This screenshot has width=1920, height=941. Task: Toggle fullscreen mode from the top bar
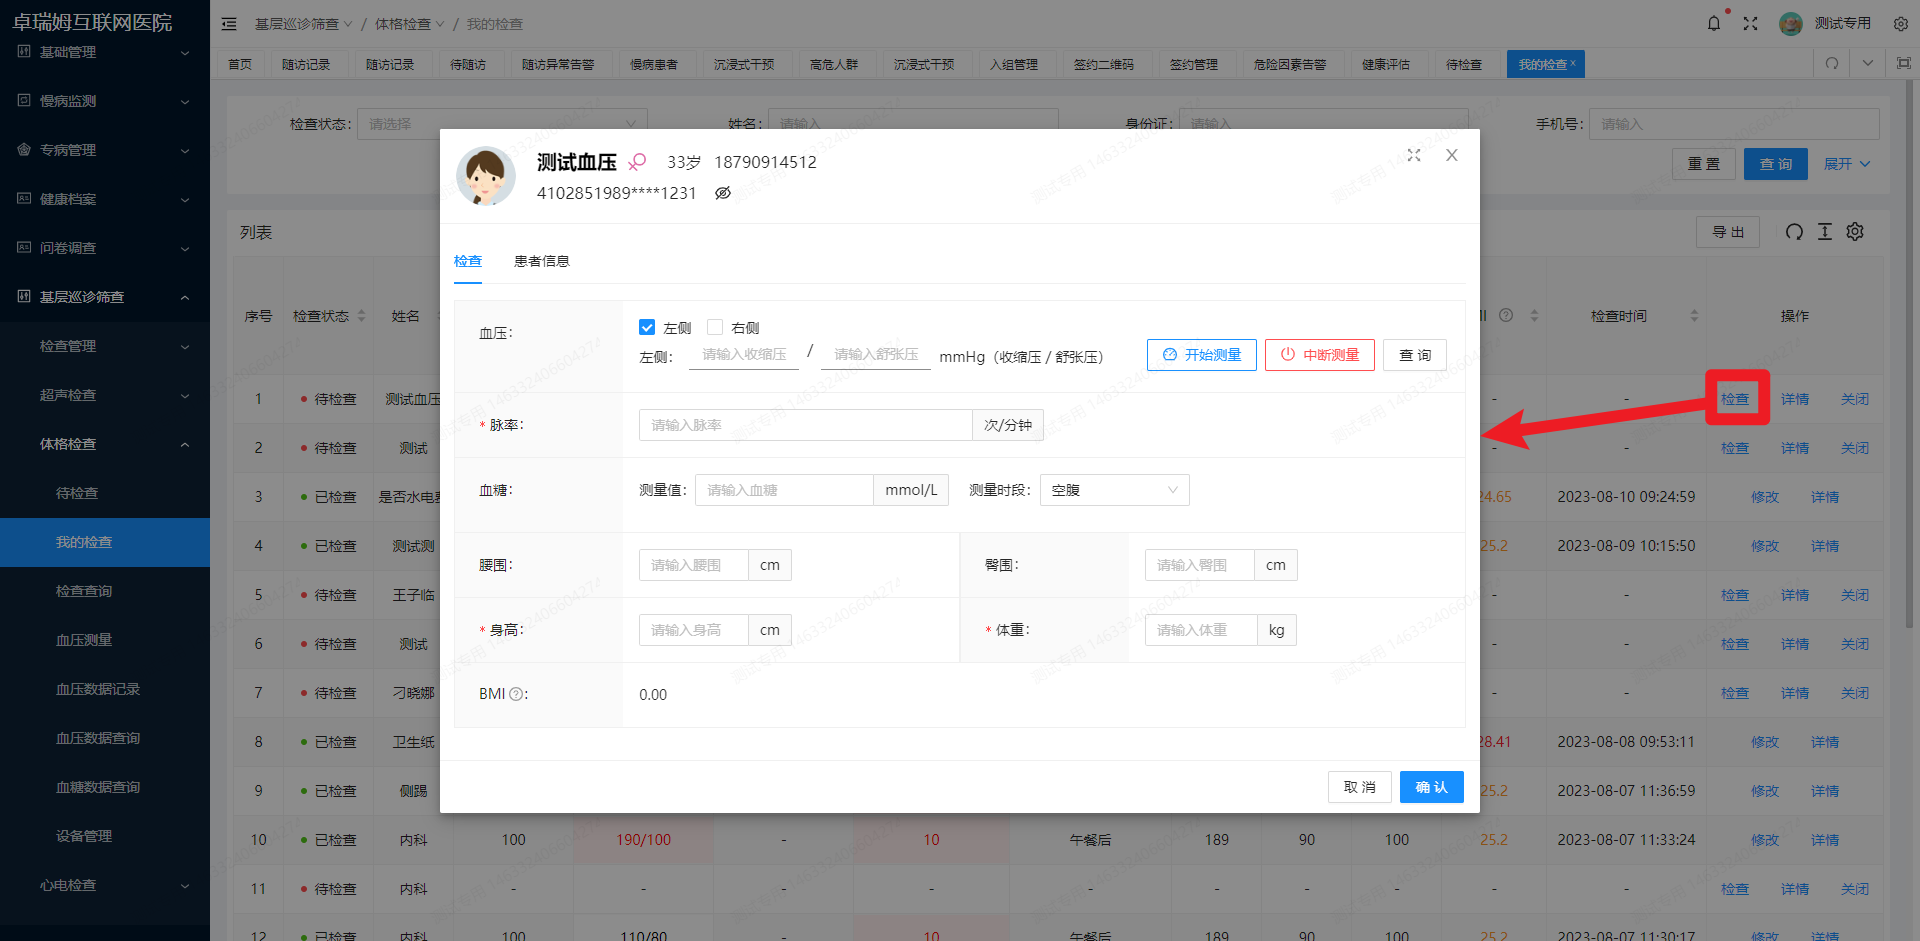tap(1750, 24)
